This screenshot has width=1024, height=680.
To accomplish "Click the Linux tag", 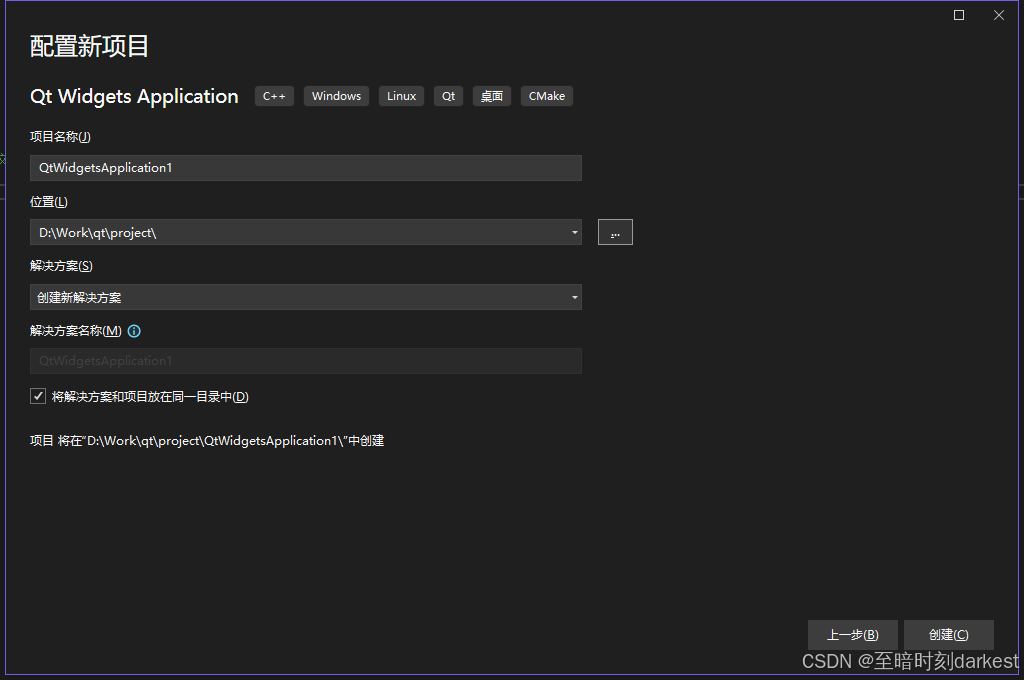I will click(401, 96).
